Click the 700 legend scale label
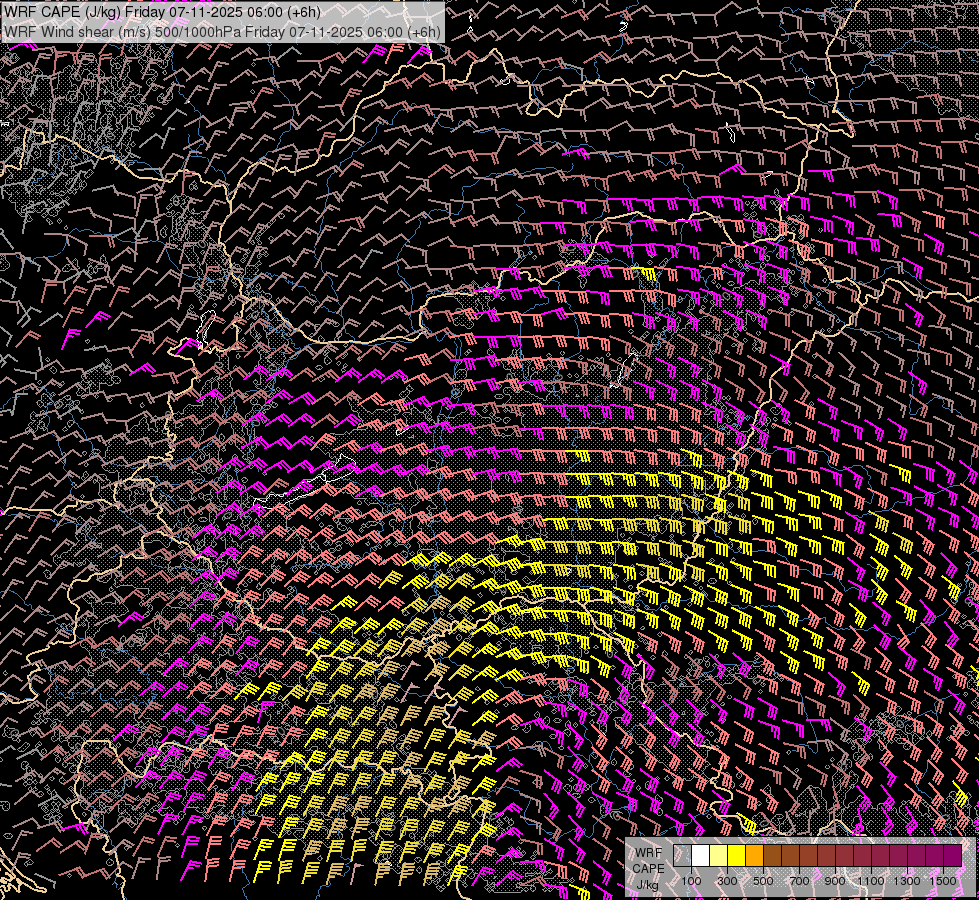The image size is (979, 900). tap(799, 881)
